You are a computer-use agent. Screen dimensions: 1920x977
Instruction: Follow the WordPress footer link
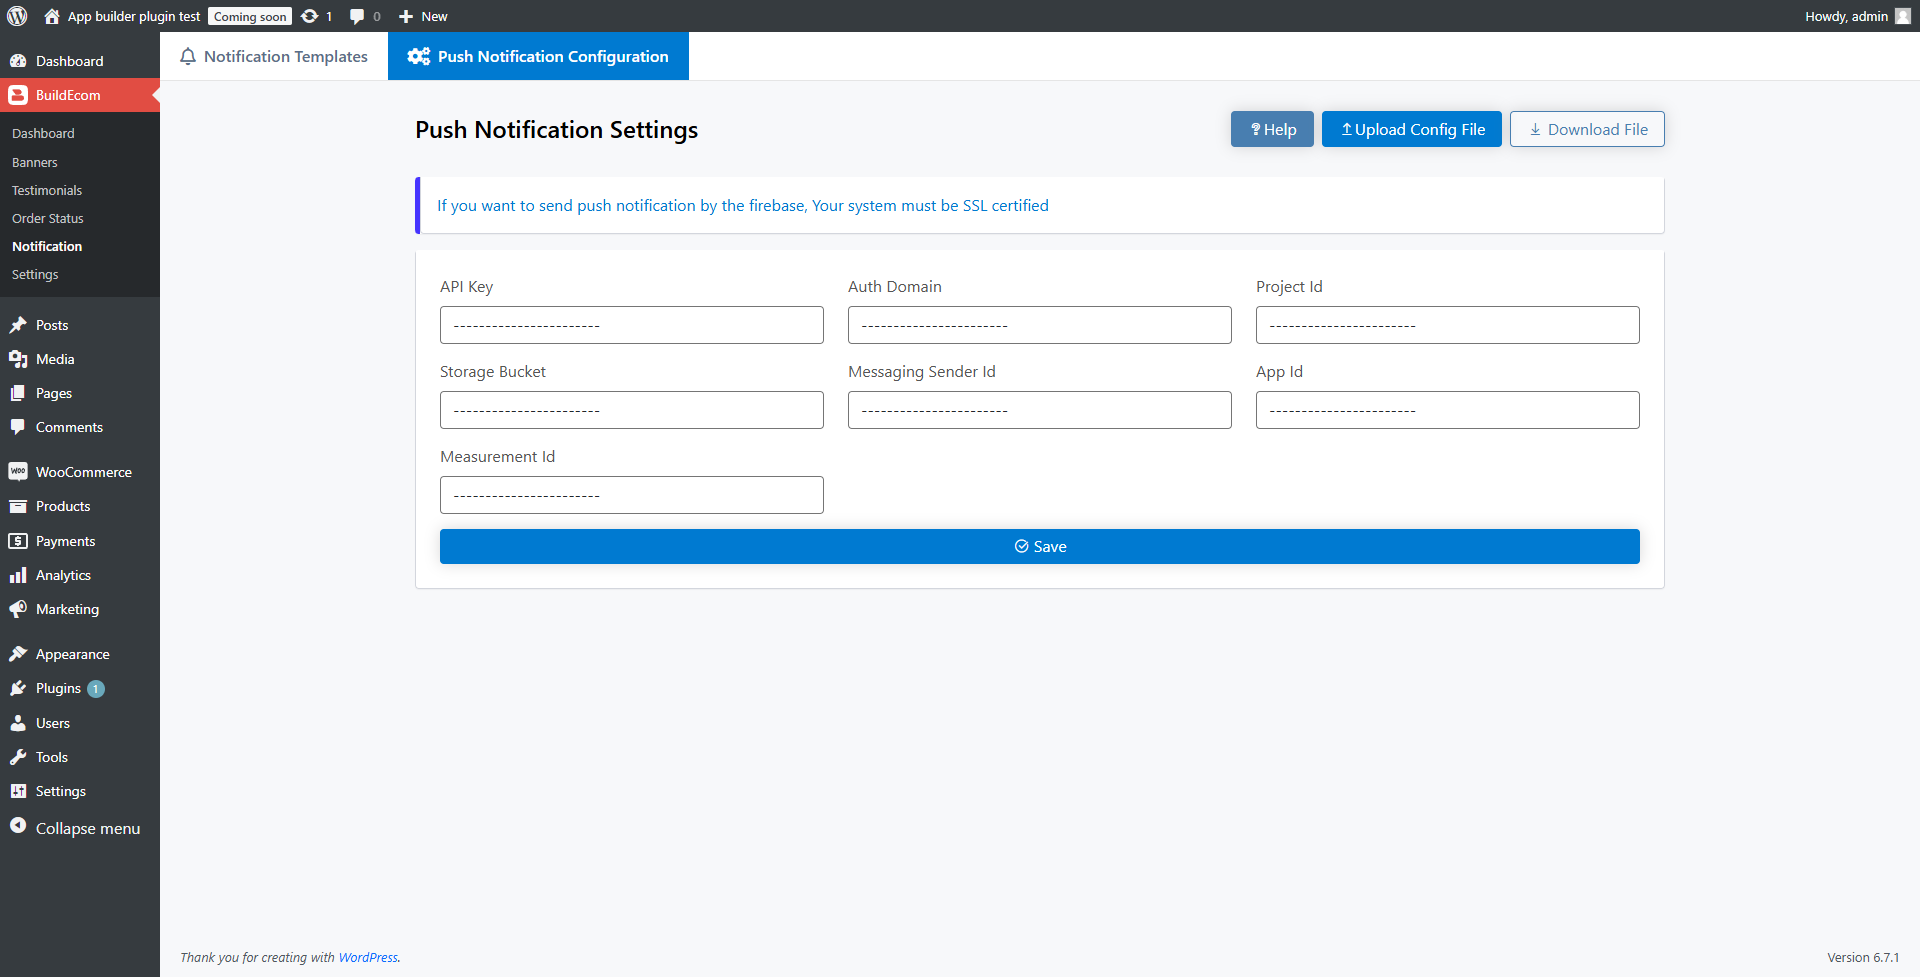(368, 957)
